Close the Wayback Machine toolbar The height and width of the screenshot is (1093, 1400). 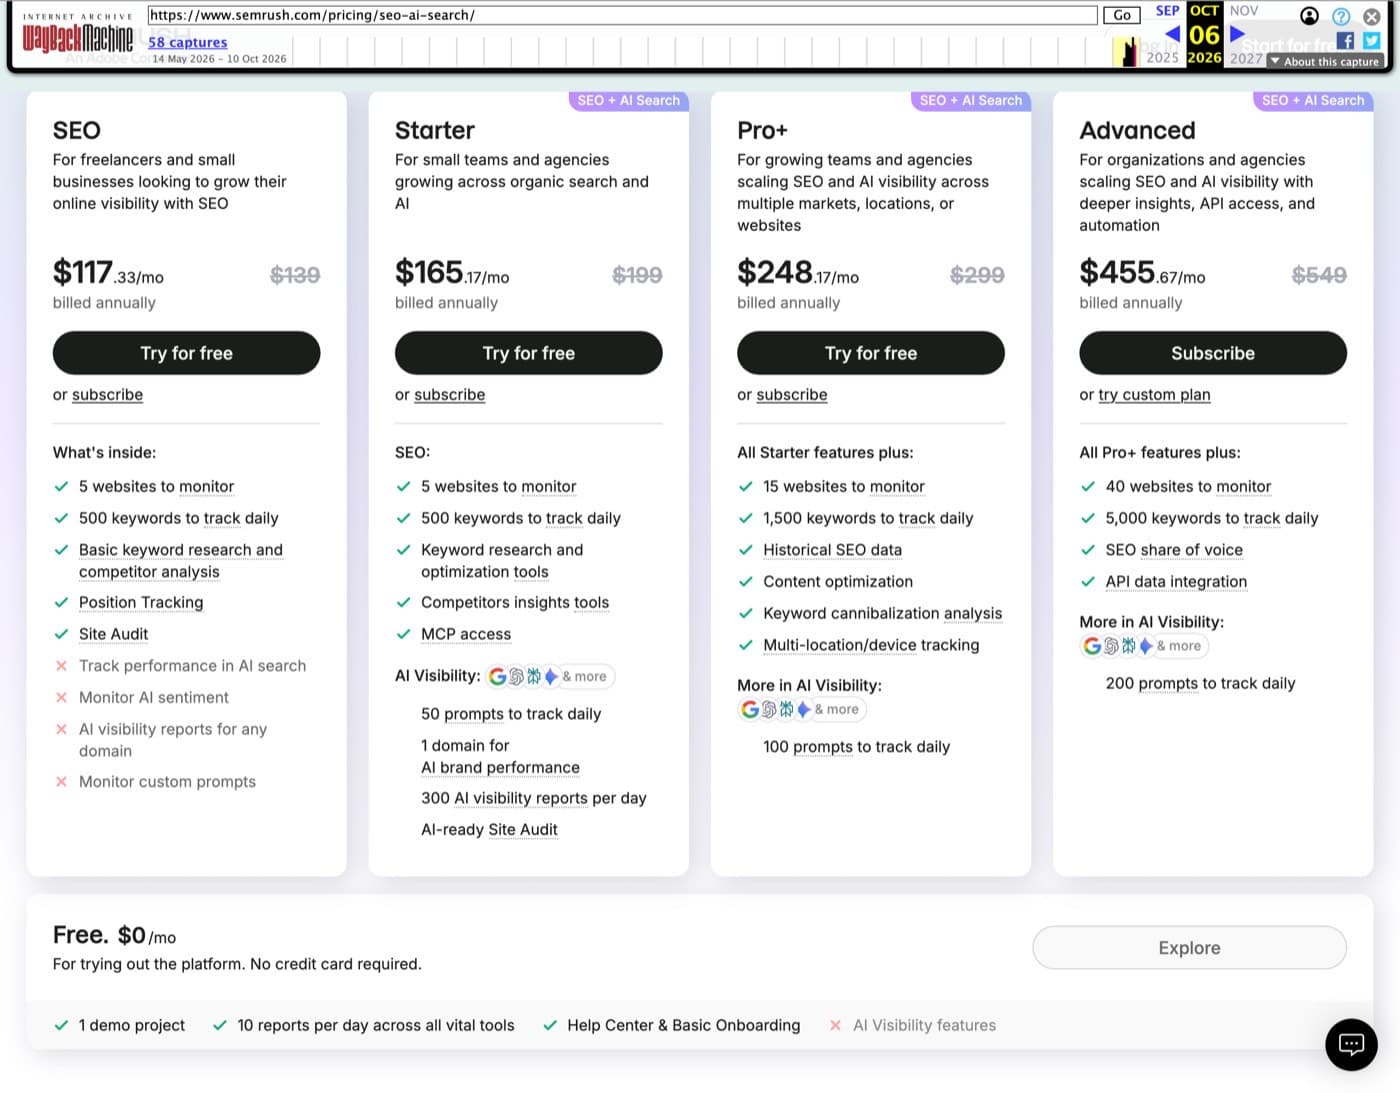click(1372, 16)
